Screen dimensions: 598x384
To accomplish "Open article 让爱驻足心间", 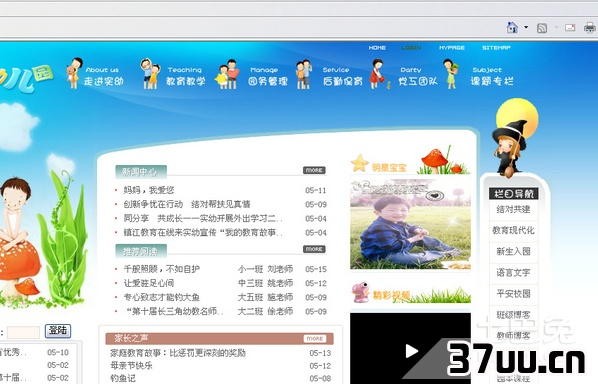I will point(149,283).
